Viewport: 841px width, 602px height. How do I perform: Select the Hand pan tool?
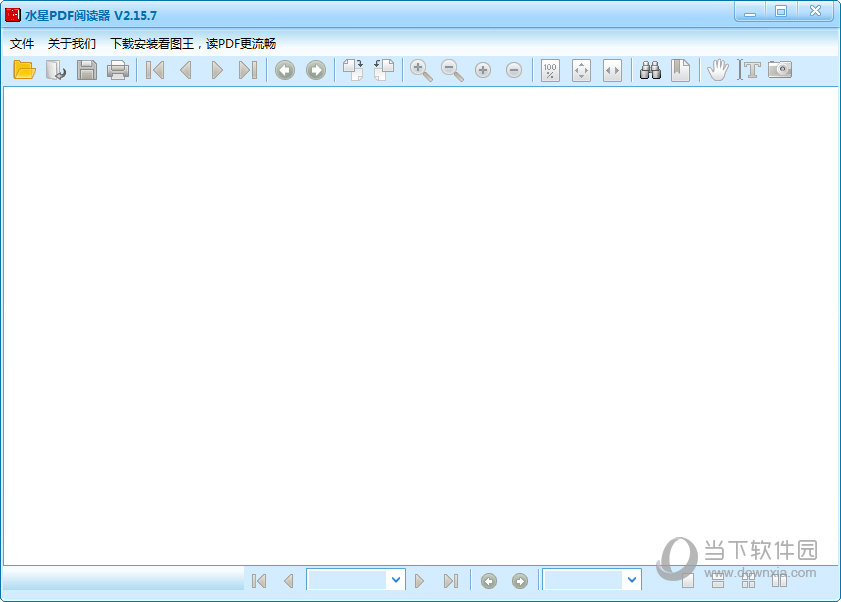(x=718, y=70)
